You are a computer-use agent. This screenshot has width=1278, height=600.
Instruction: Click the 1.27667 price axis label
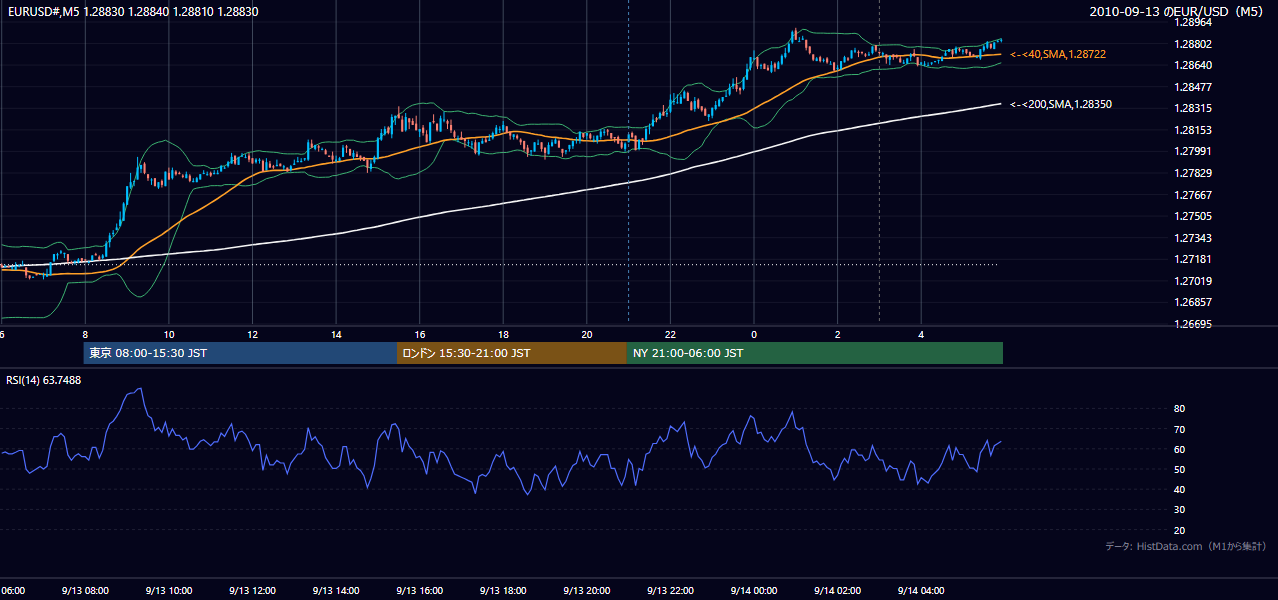1192,195
